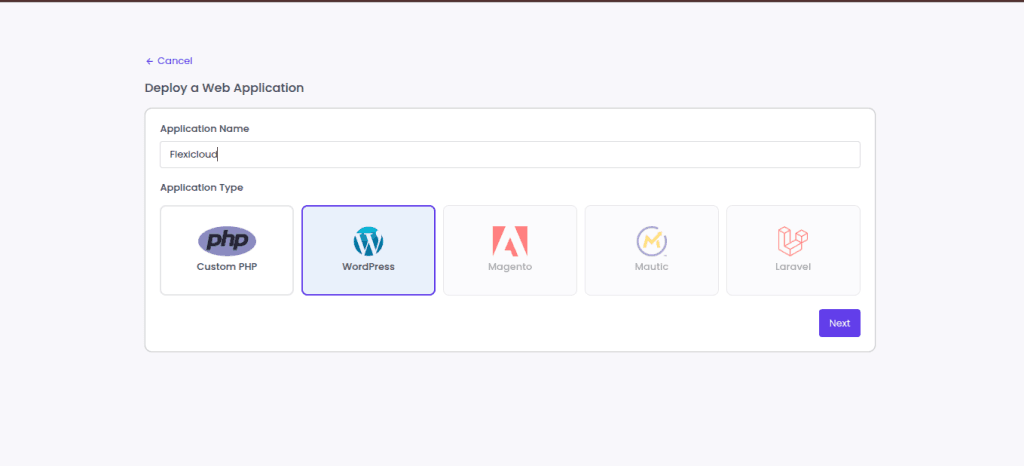Viewport: 1024px width, 466px height.
Task: Click the Deploy a Web Application heading
Action: coord(224,88)
